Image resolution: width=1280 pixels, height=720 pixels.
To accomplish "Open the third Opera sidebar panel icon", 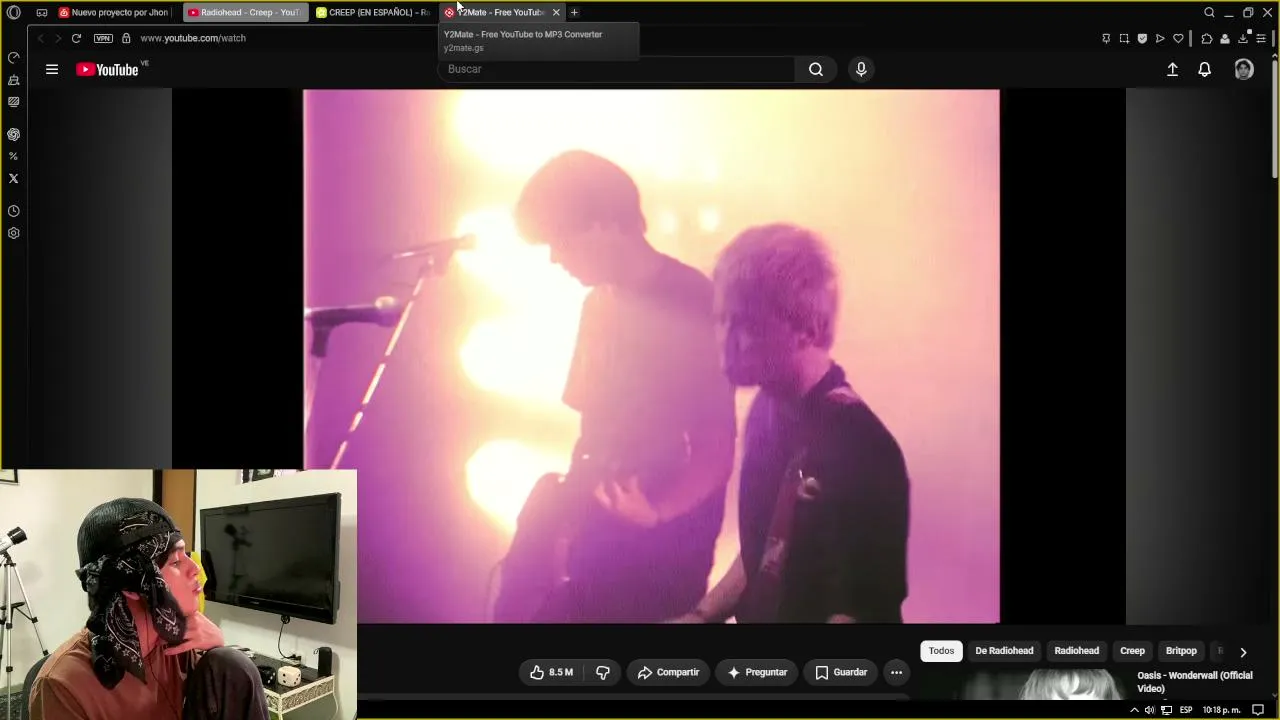I will point(14,102).
